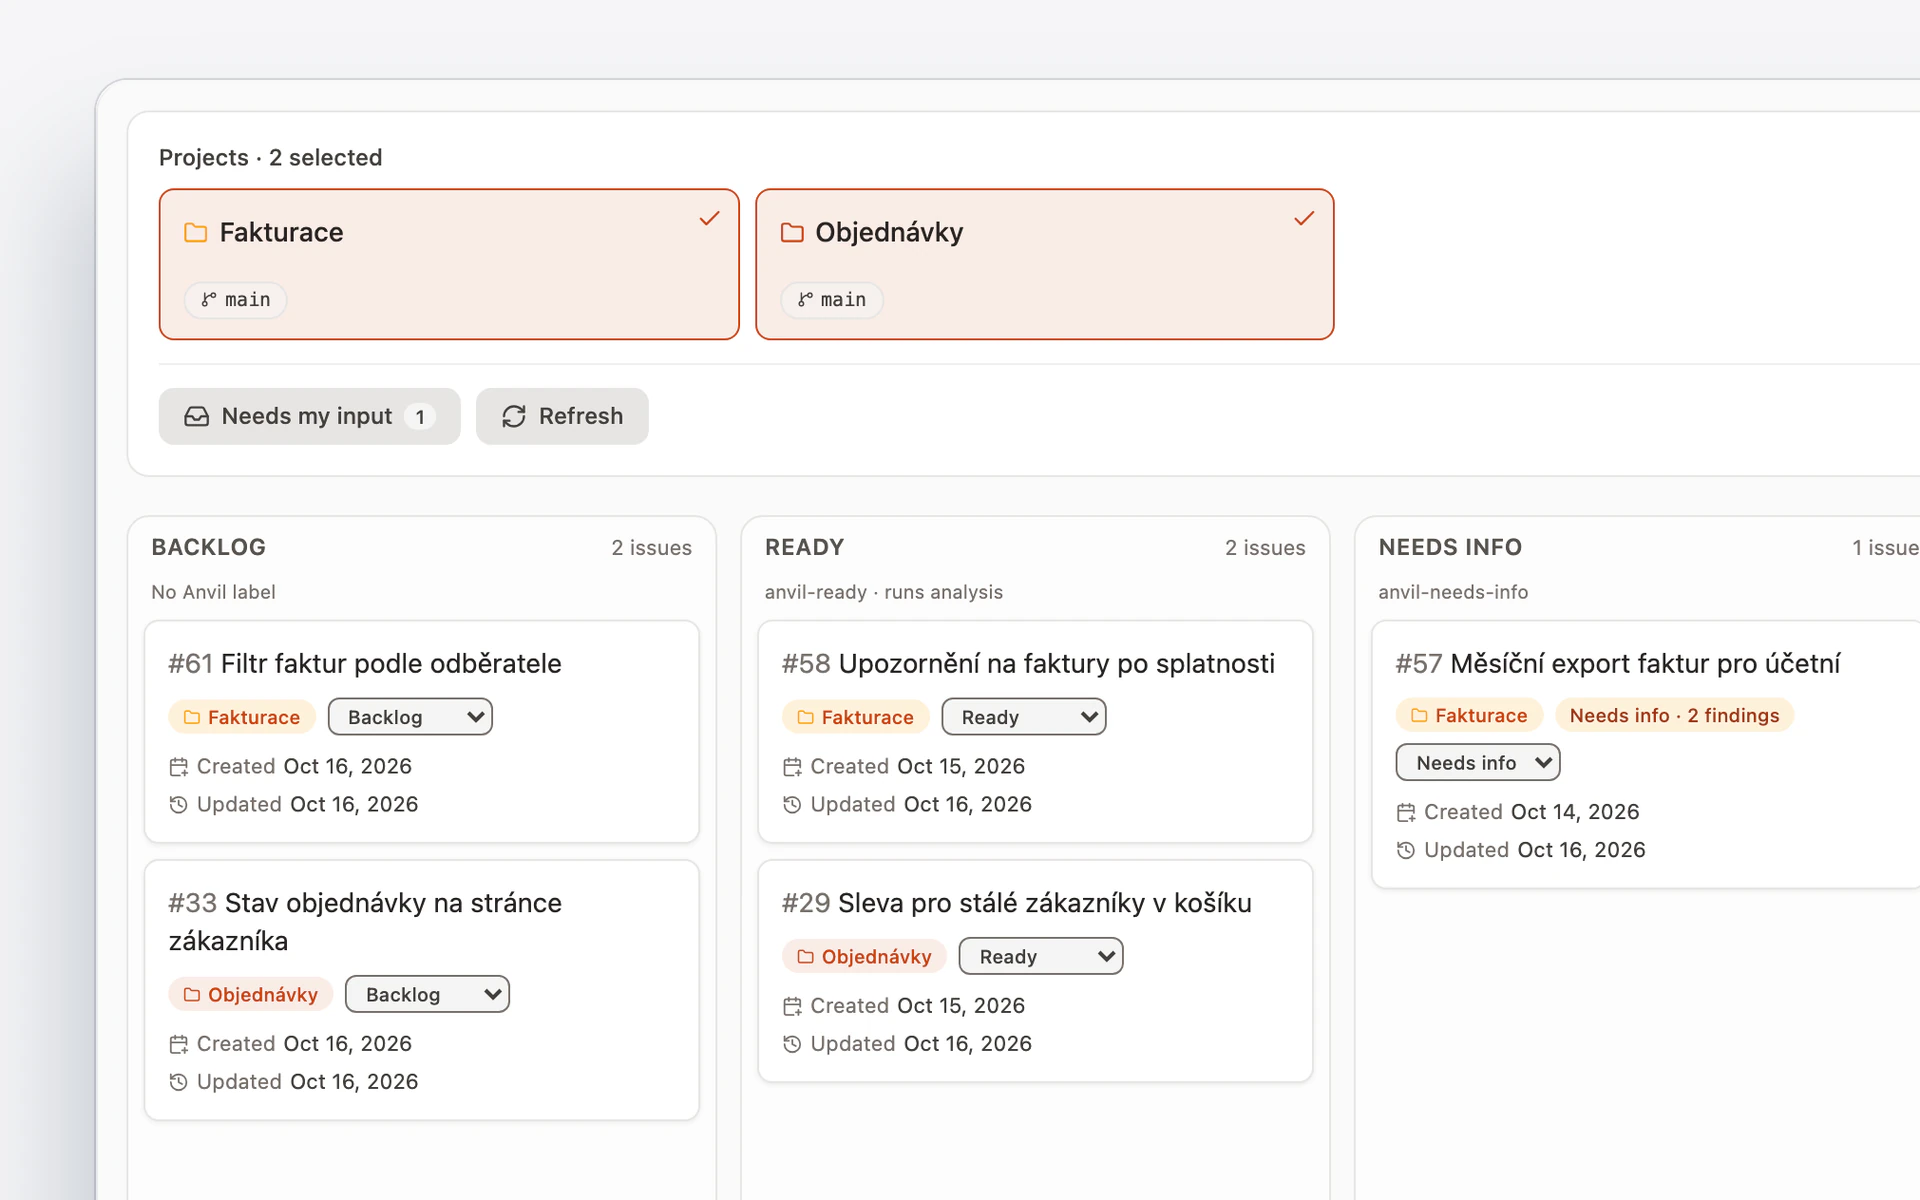Click the Fakturace tag on issue #58

coord(856,717)
